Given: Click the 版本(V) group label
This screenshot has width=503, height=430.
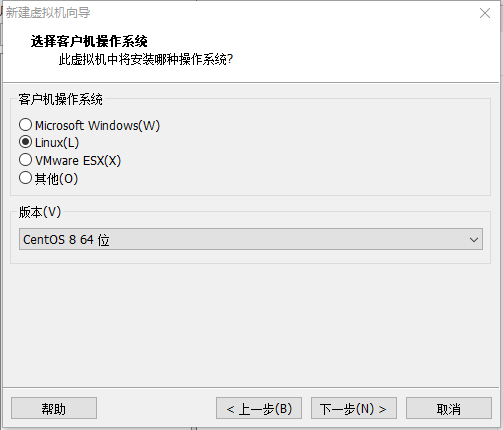Looking at the screenshot, I should point(40,212).
